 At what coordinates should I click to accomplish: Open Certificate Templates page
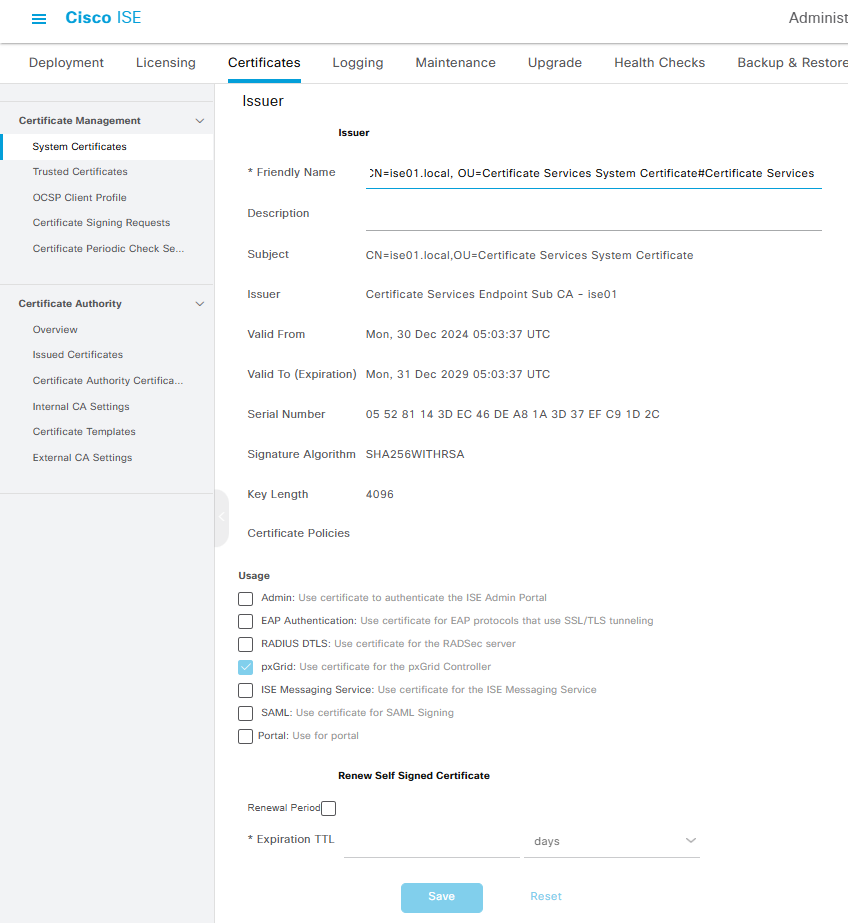[x=84, y=432]
